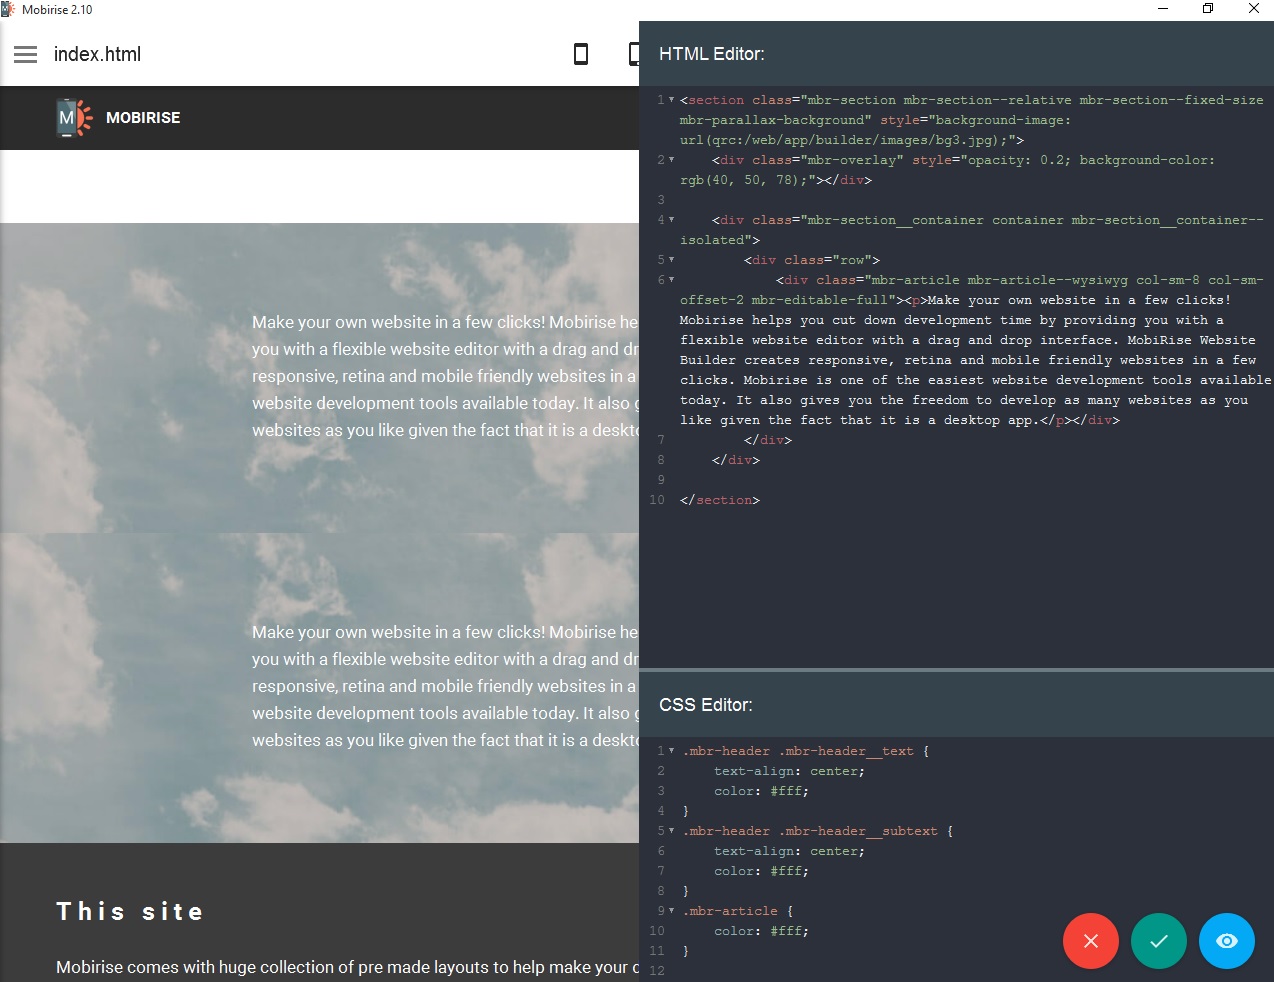
Task: Collapse the row div on HTML line 5
Action: pos(671,260)
